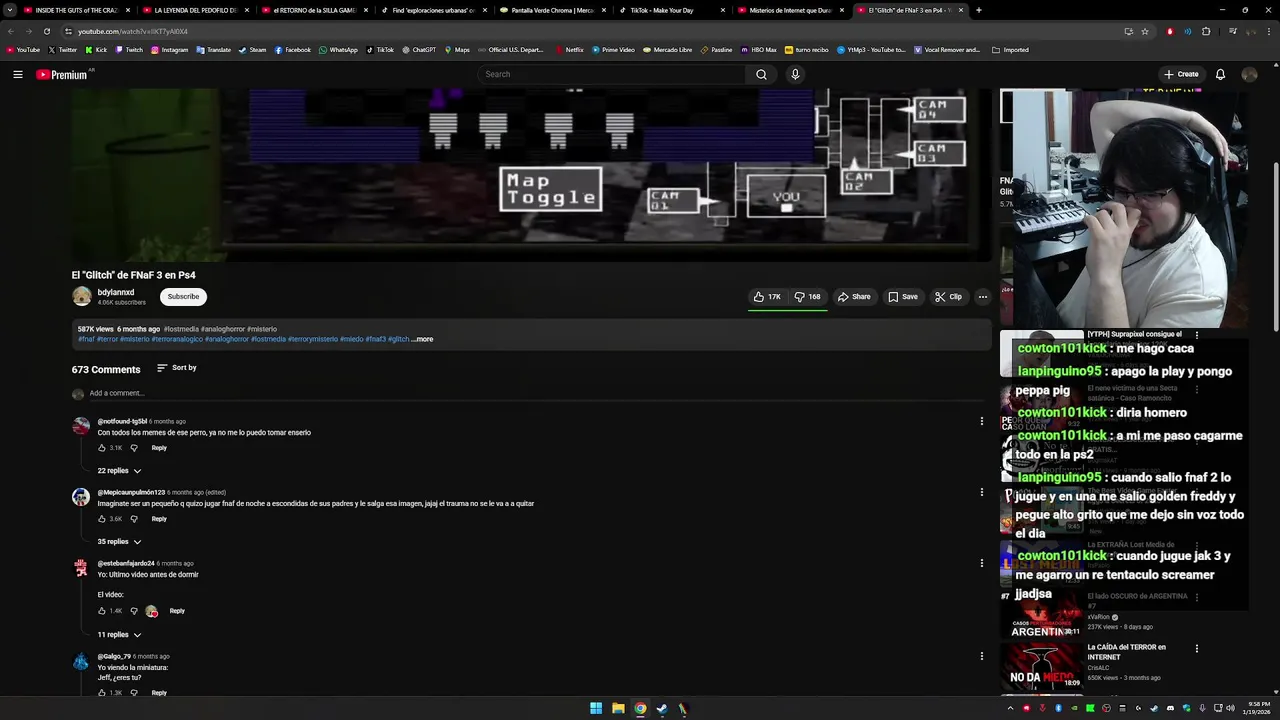Click the YouTube search field
This screenshot has width=1280, height=720.
tap(612, 74)
